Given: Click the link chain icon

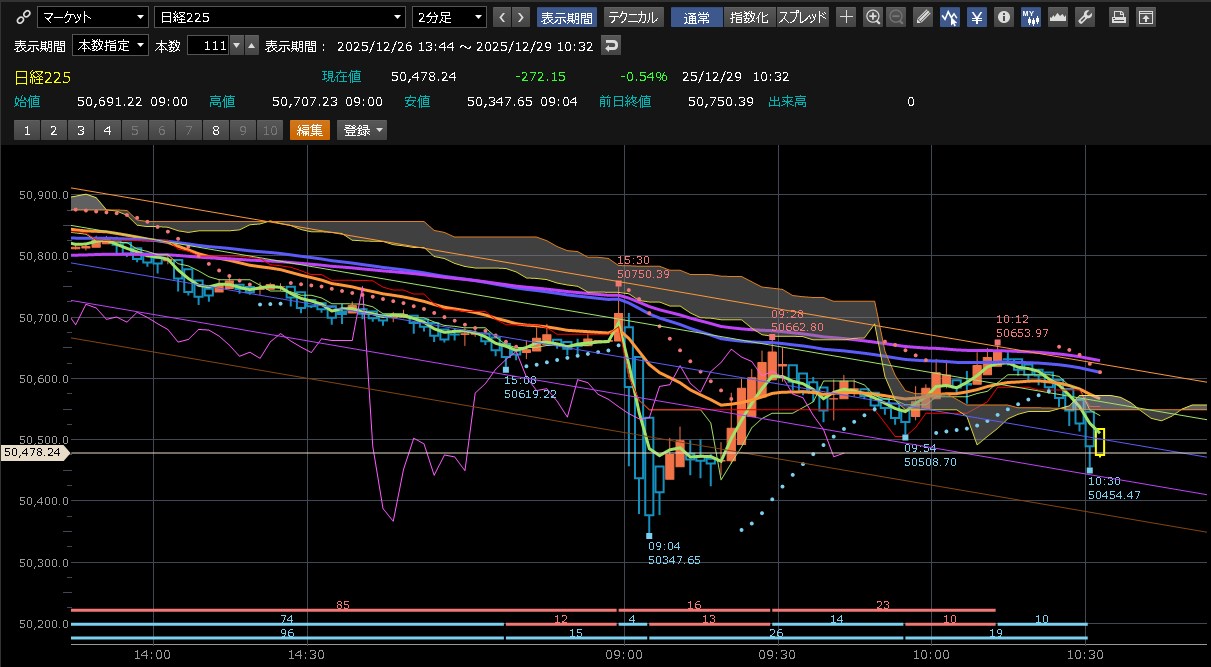Looking at the screenshot, I should click(x=23, y=17).
